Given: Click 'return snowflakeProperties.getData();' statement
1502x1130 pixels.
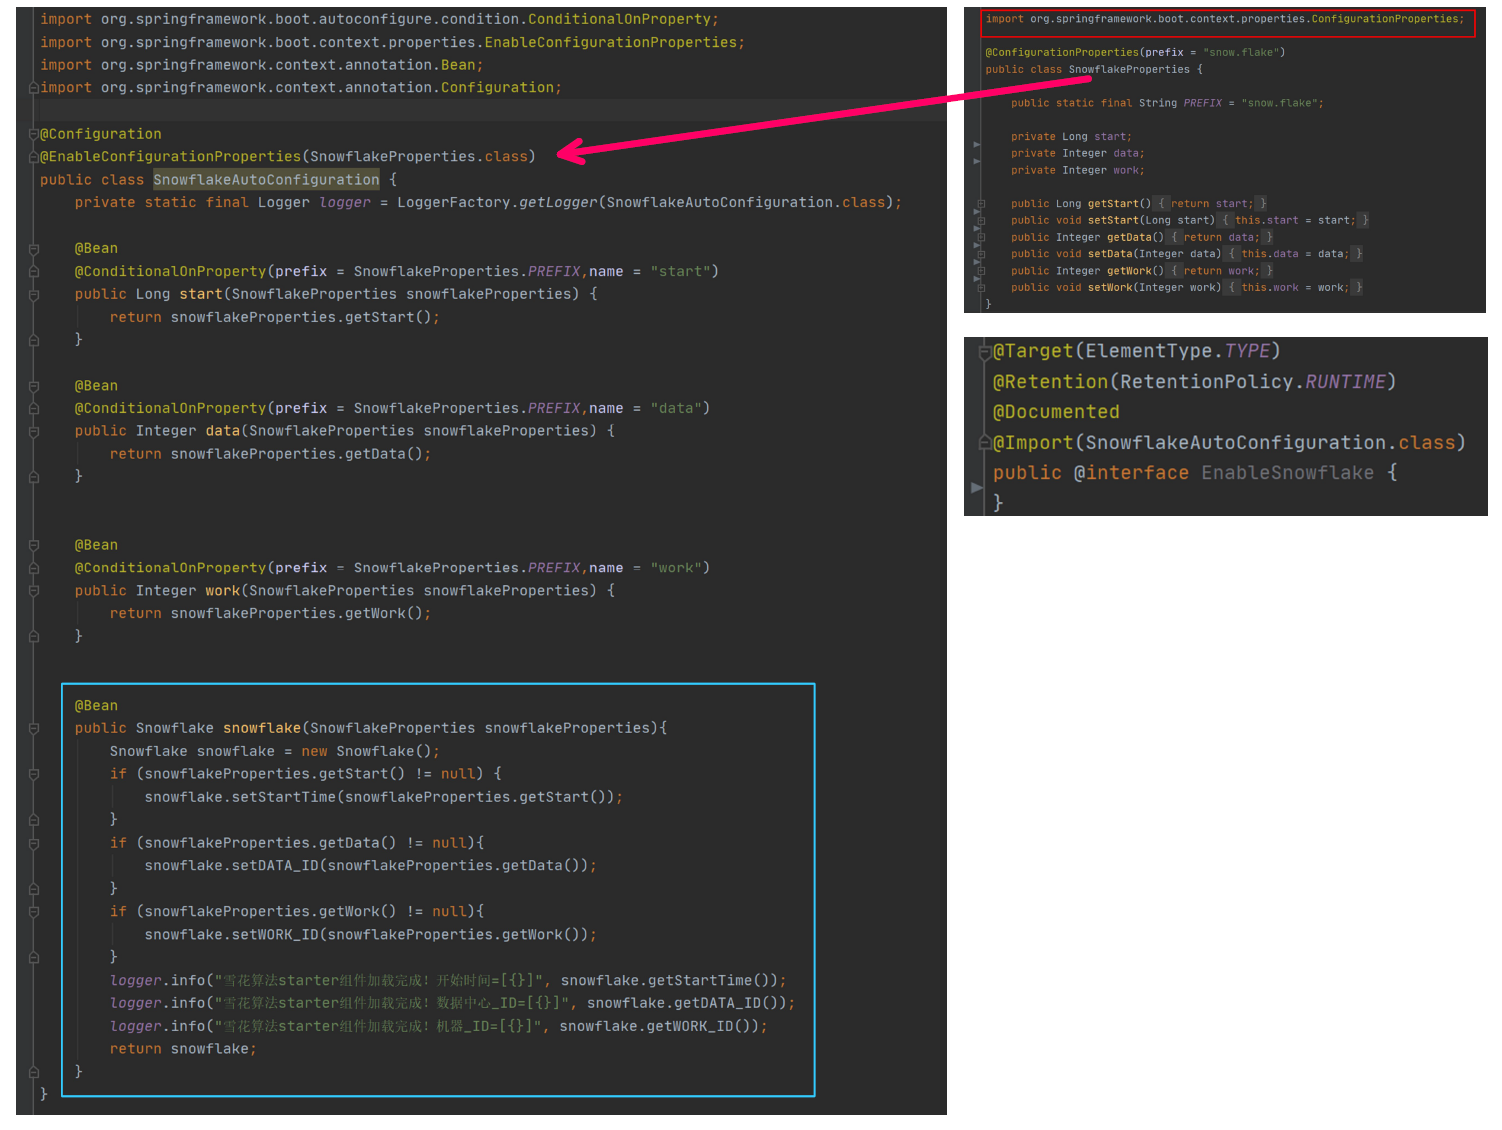Looking at the screenshot, I should click(x=270, y=454).
